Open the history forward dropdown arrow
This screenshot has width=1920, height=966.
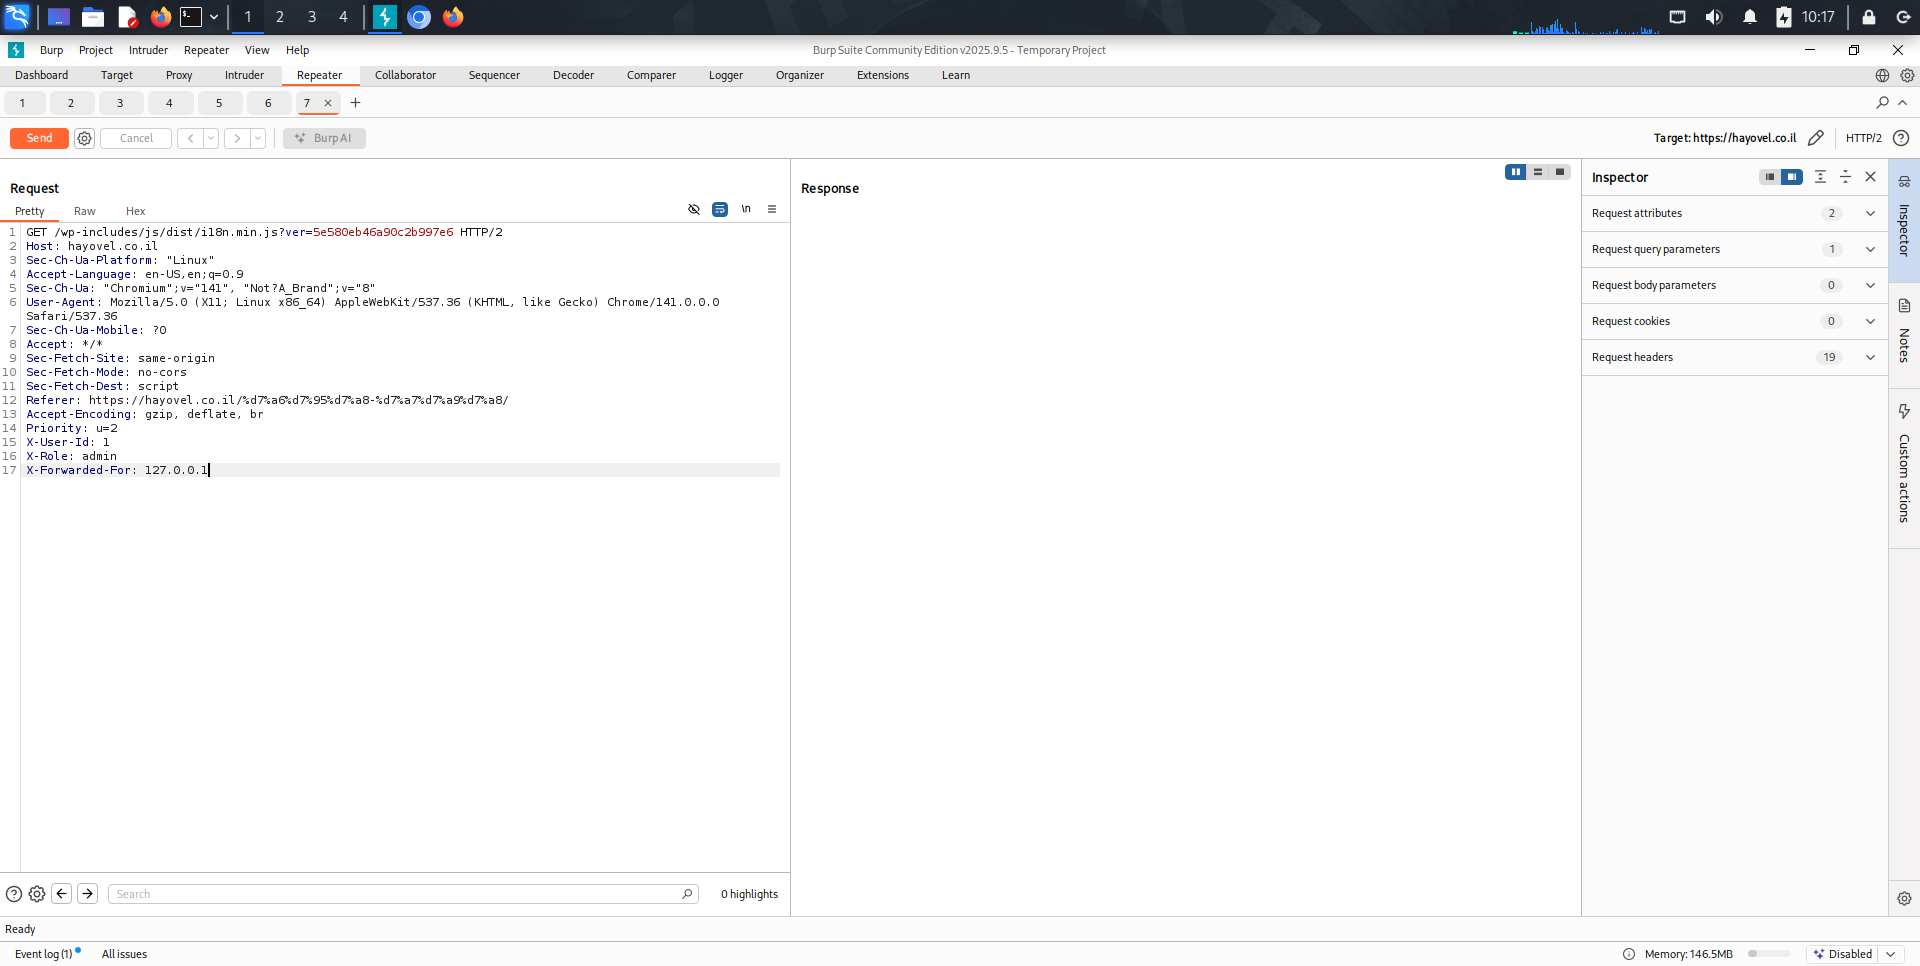coord(258,139)
